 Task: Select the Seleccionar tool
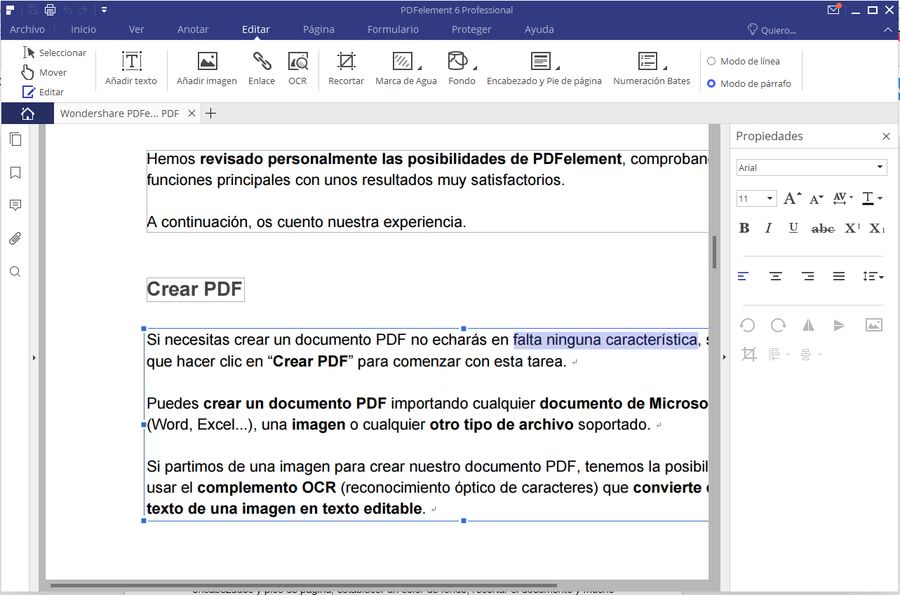point(54,53)
